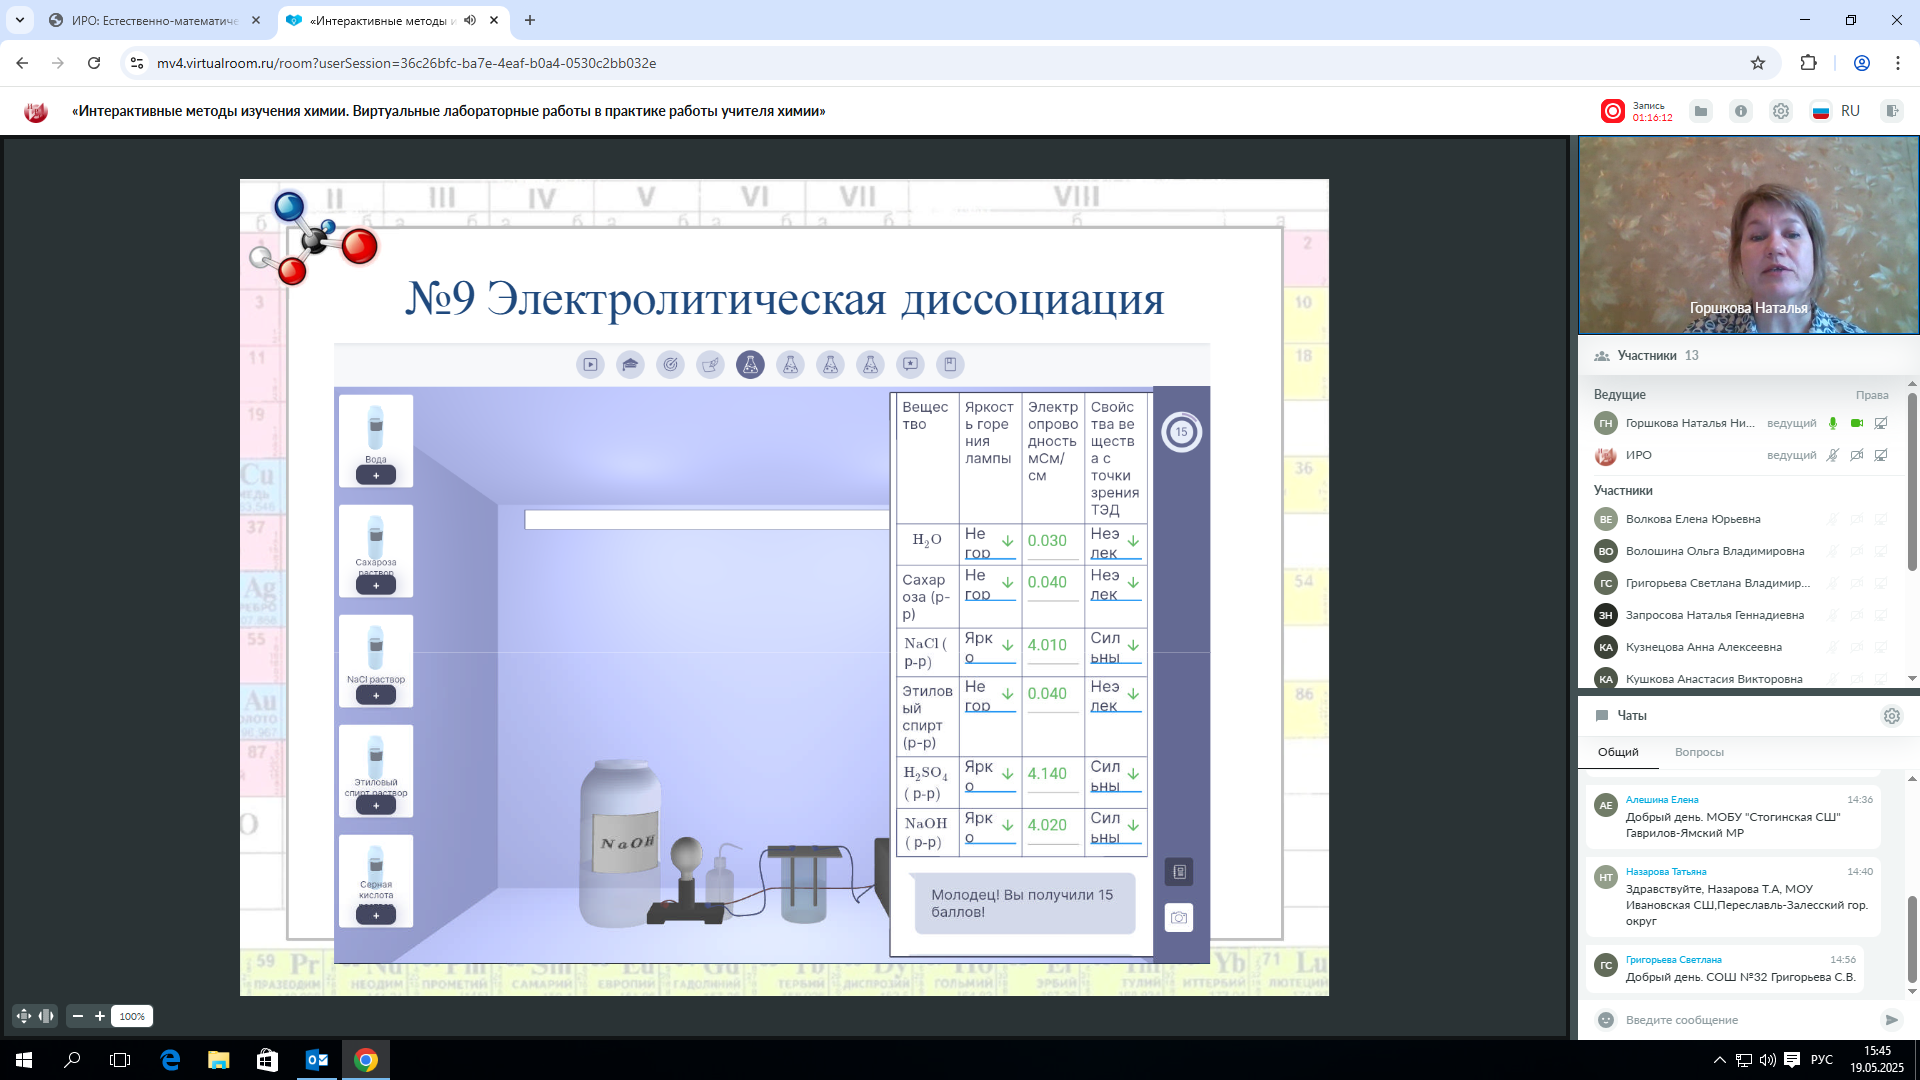Open the files folder icon in header
This screenshot has height=1080, width=1920.
coord(1701,111)
